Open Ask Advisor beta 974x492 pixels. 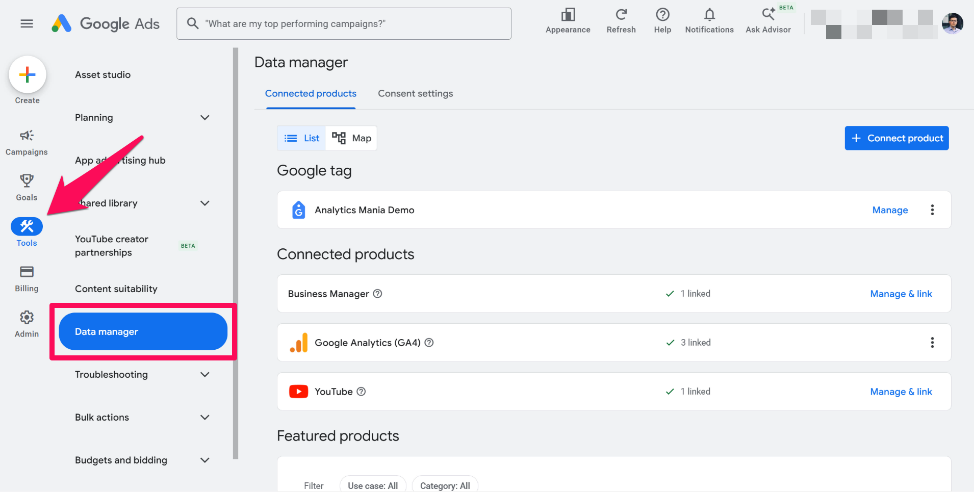768,20
